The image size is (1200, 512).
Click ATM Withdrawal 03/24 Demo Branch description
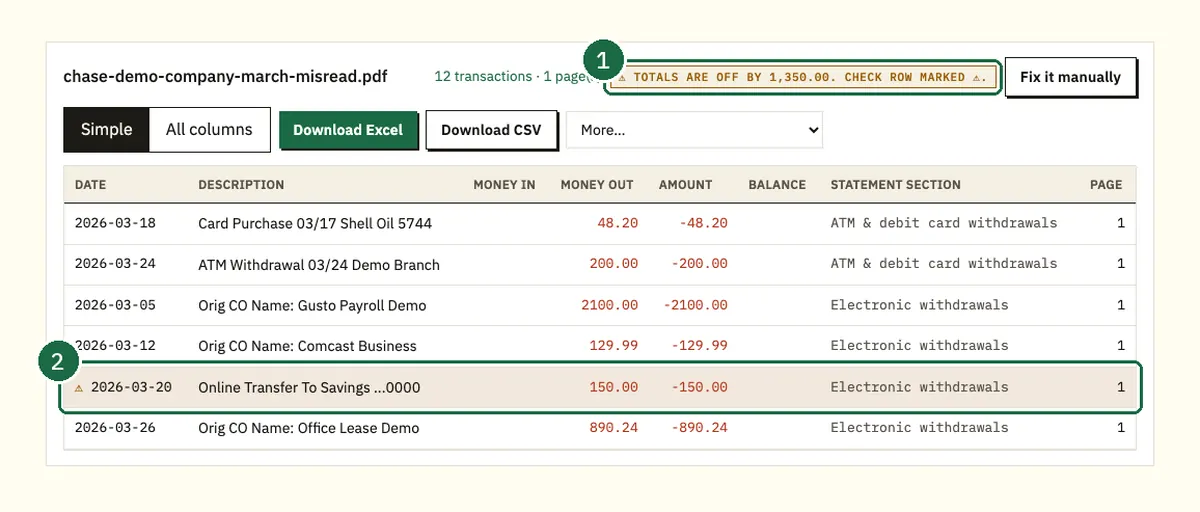[319, 265]
